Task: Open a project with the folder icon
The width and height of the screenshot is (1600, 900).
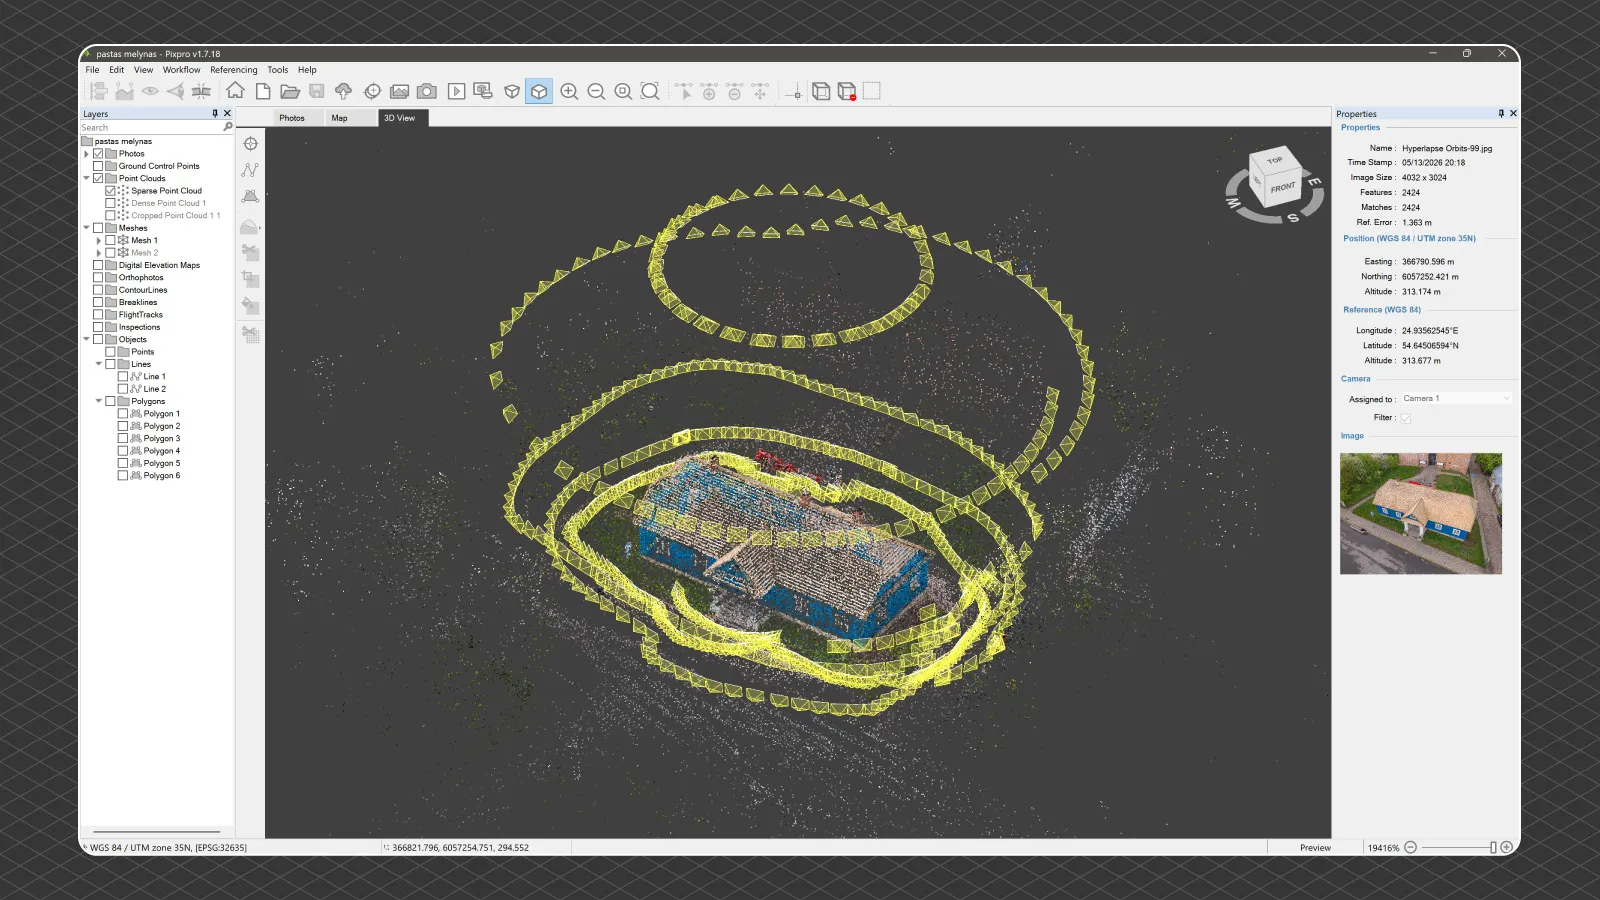Action: coord(290,91)
